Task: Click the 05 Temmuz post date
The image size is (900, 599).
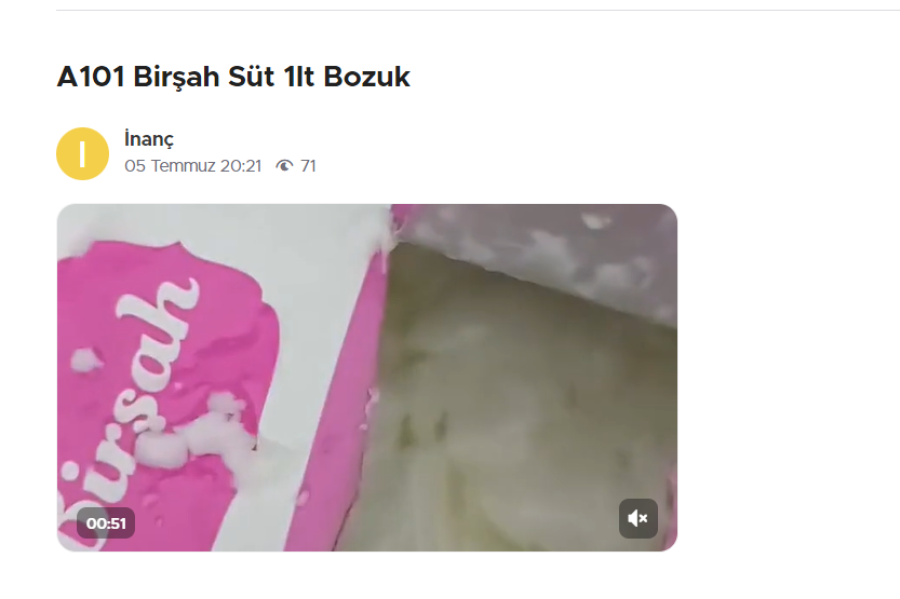Action: click(170, 166)
